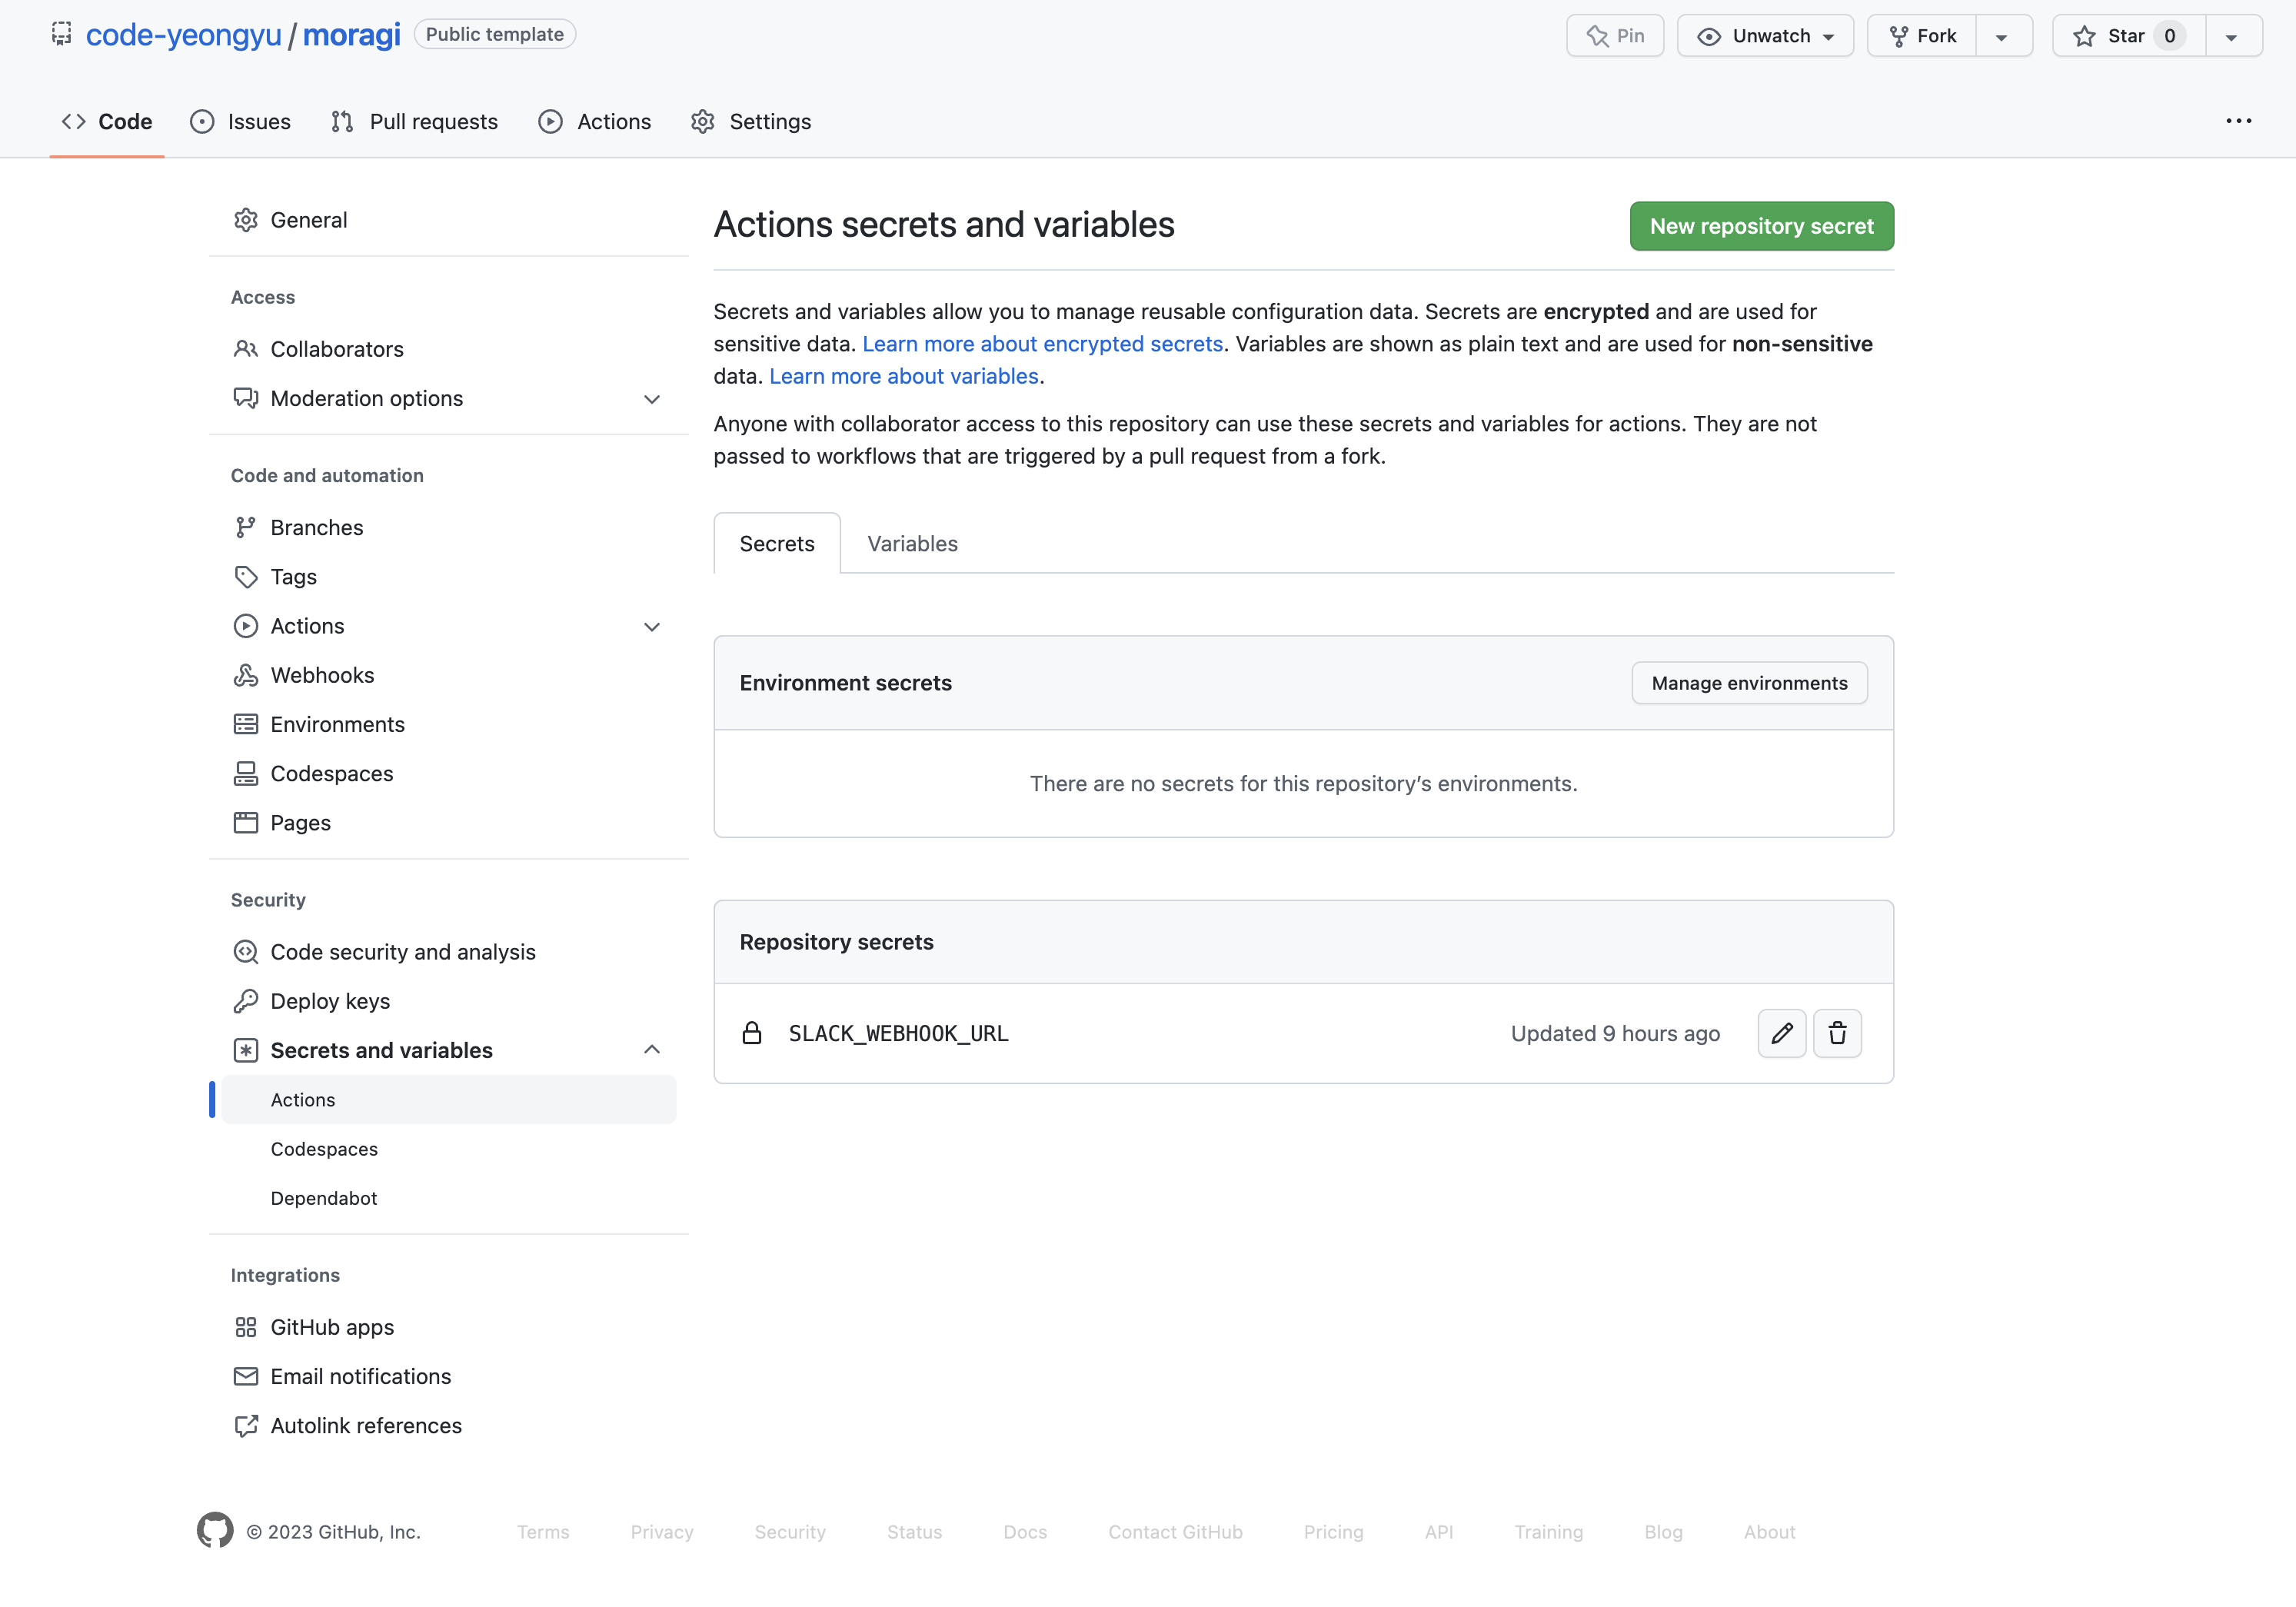Expand Moderation options in the sidebar

point(652,399)
